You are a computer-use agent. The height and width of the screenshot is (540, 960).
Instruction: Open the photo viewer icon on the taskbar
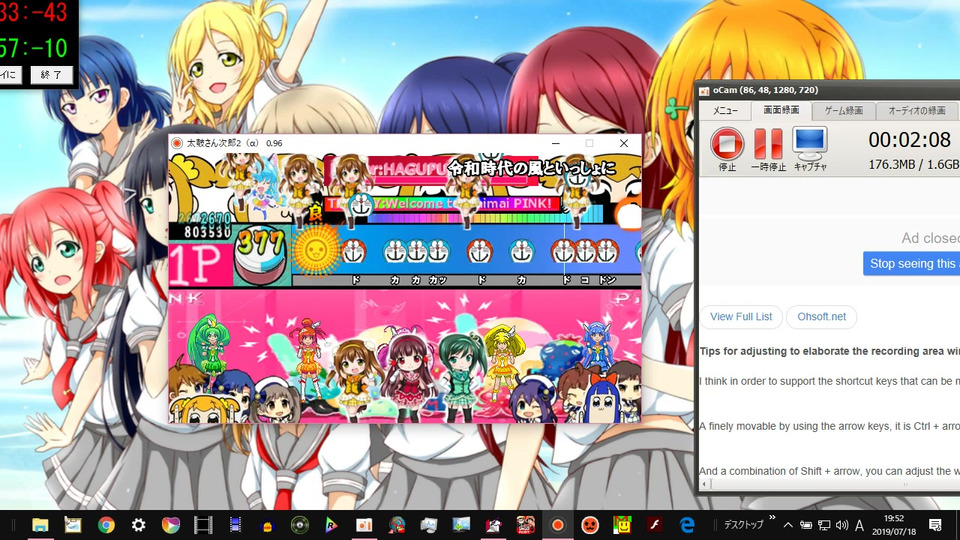[x=429, y=525]
